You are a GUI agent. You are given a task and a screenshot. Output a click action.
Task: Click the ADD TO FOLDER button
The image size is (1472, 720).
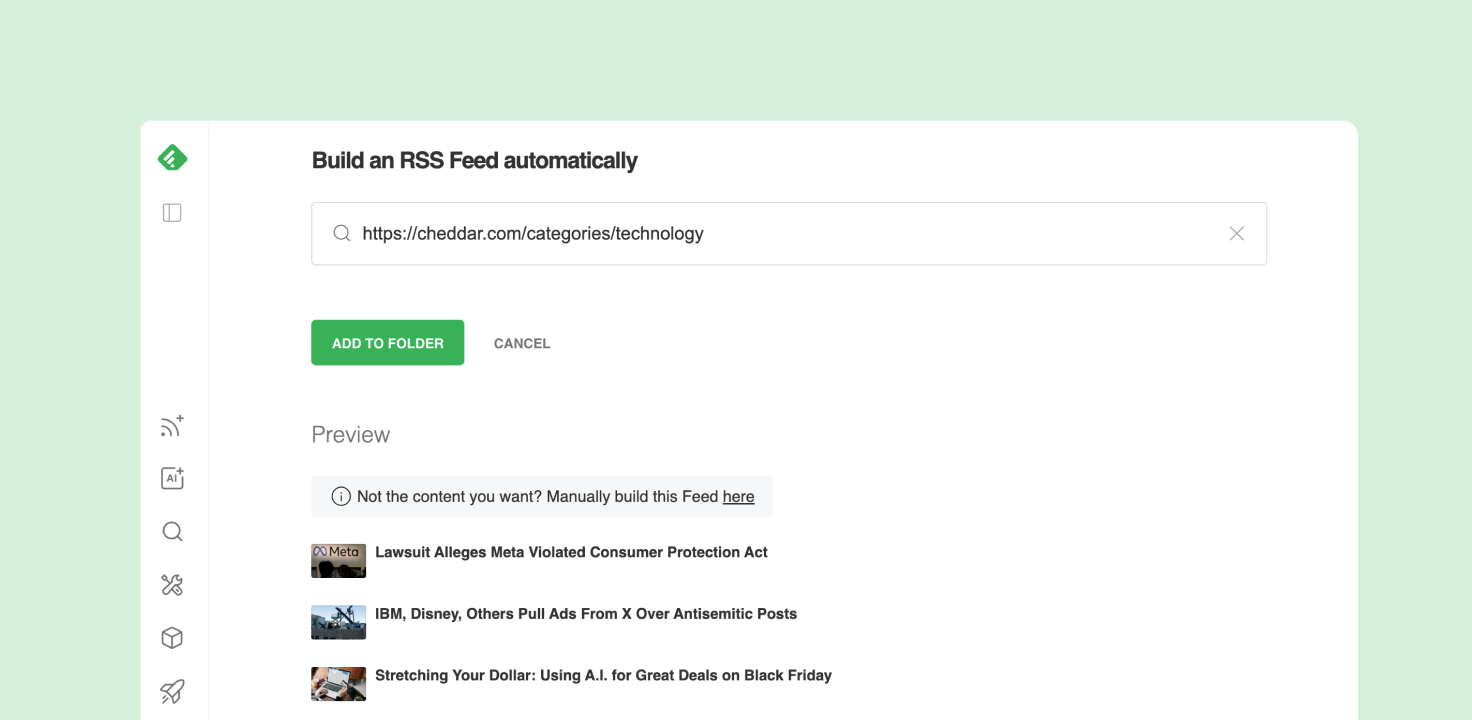(x=388, y=343)
